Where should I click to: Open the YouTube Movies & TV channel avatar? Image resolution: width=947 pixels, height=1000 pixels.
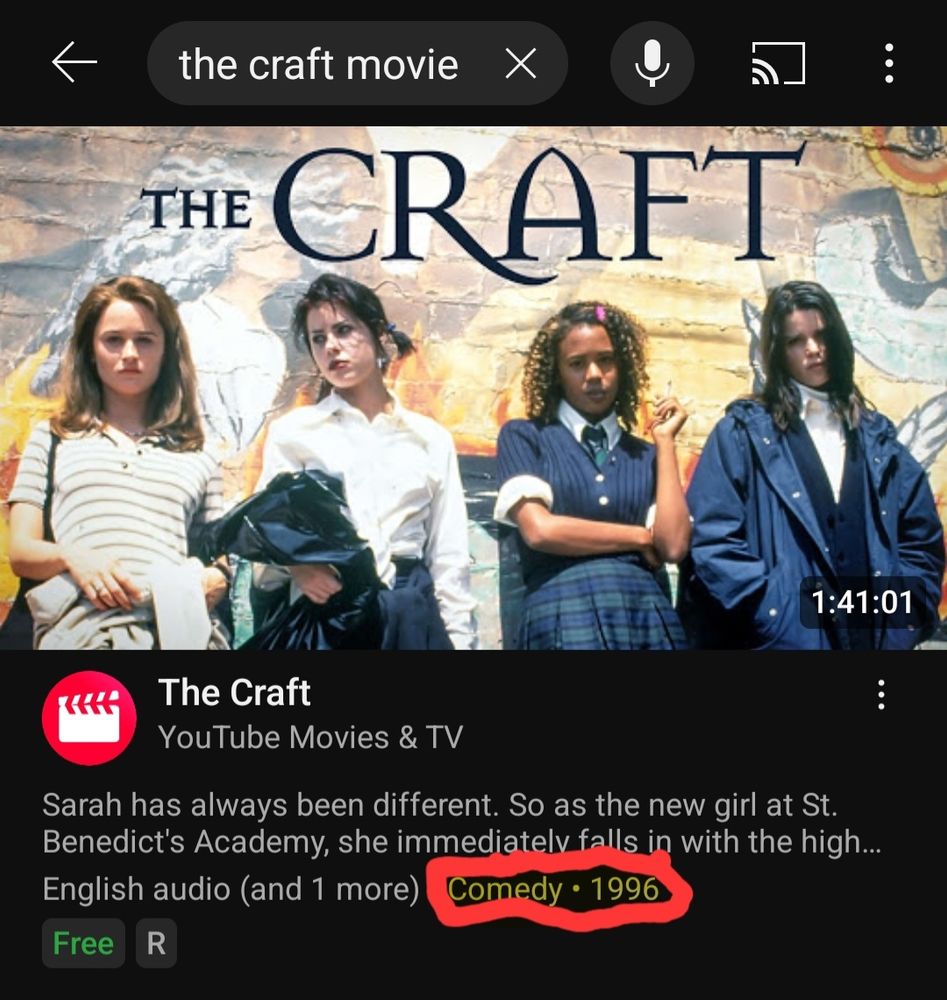89,717
